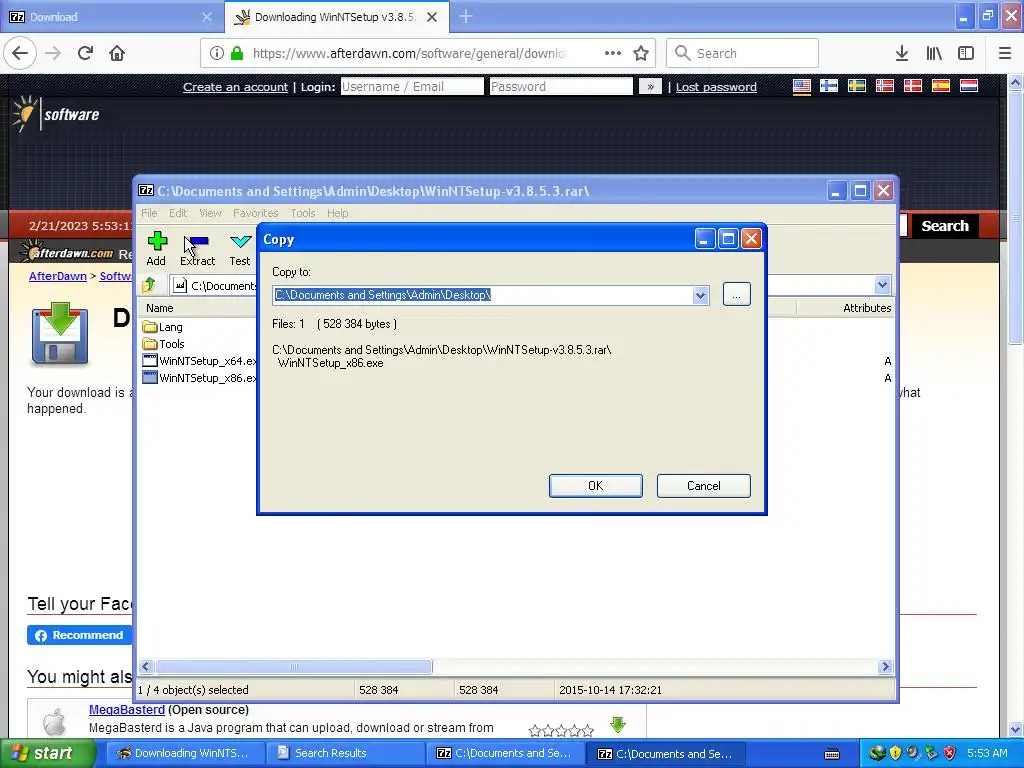Select the Norwegian flag language
This screenshot has width=1024, height=768.
point(885,86)
